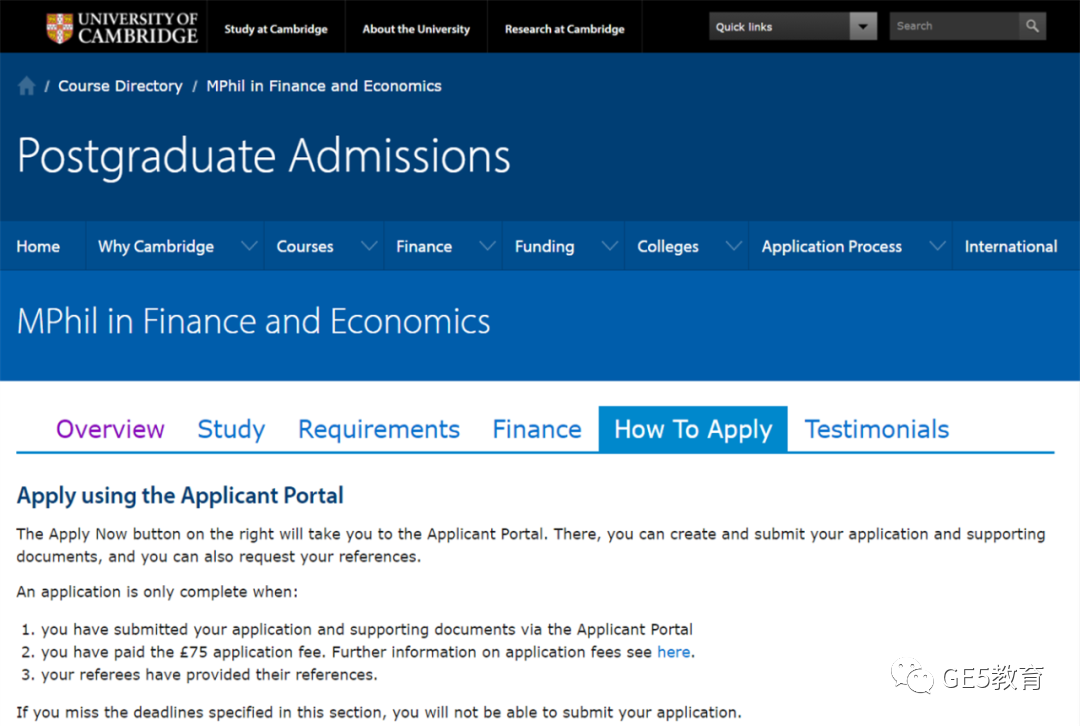This screenshot has height=726, width=1080.
Task: Click the Postgraduate Admissions heading
Action: click(x=264, y=156)
